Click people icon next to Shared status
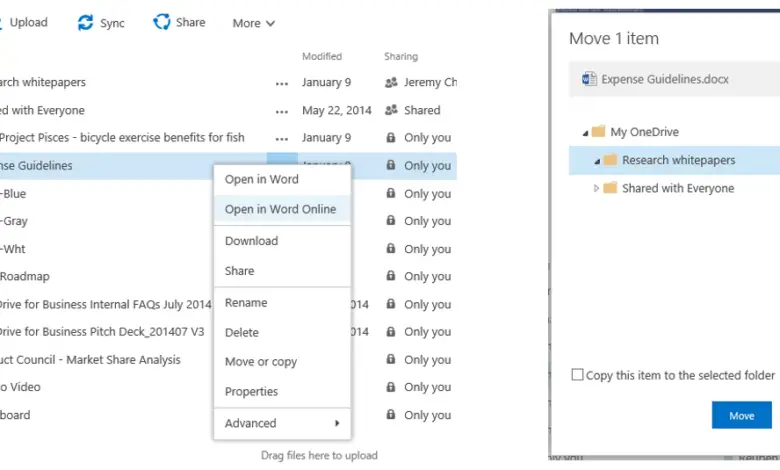This screenshot has height=470, width=780. [x=390, y=111]
